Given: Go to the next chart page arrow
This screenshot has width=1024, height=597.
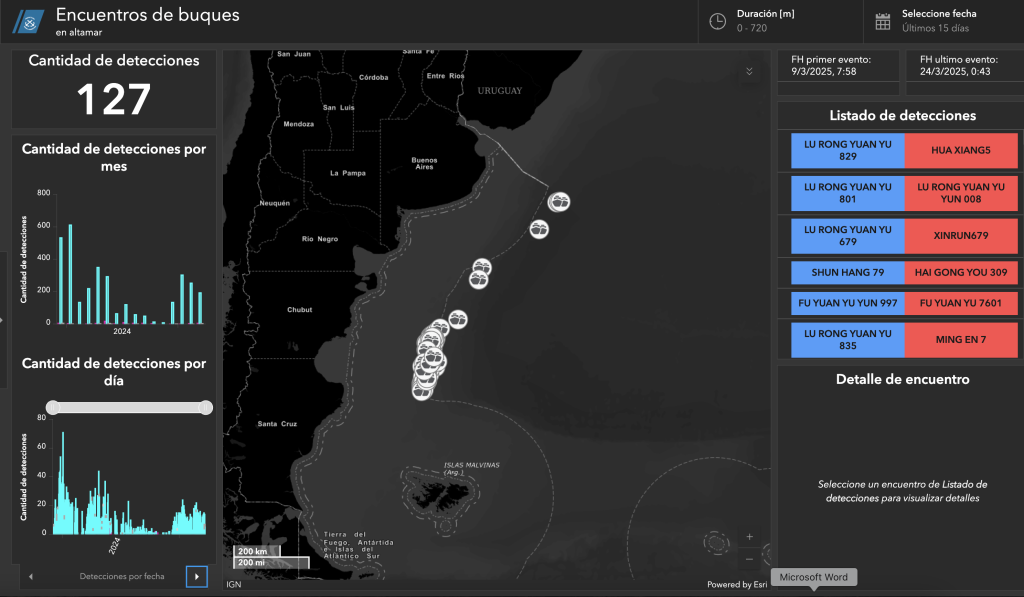Looking at the screenshot, I should 196,576.
